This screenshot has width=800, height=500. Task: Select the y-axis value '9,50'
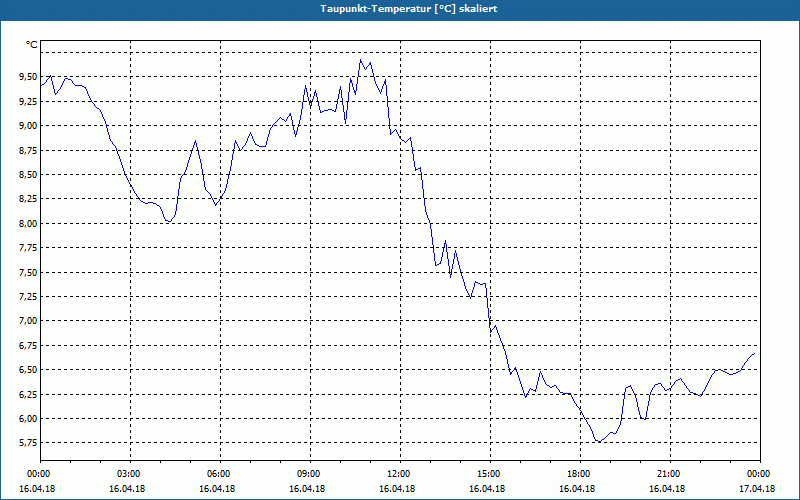[28, 77]
